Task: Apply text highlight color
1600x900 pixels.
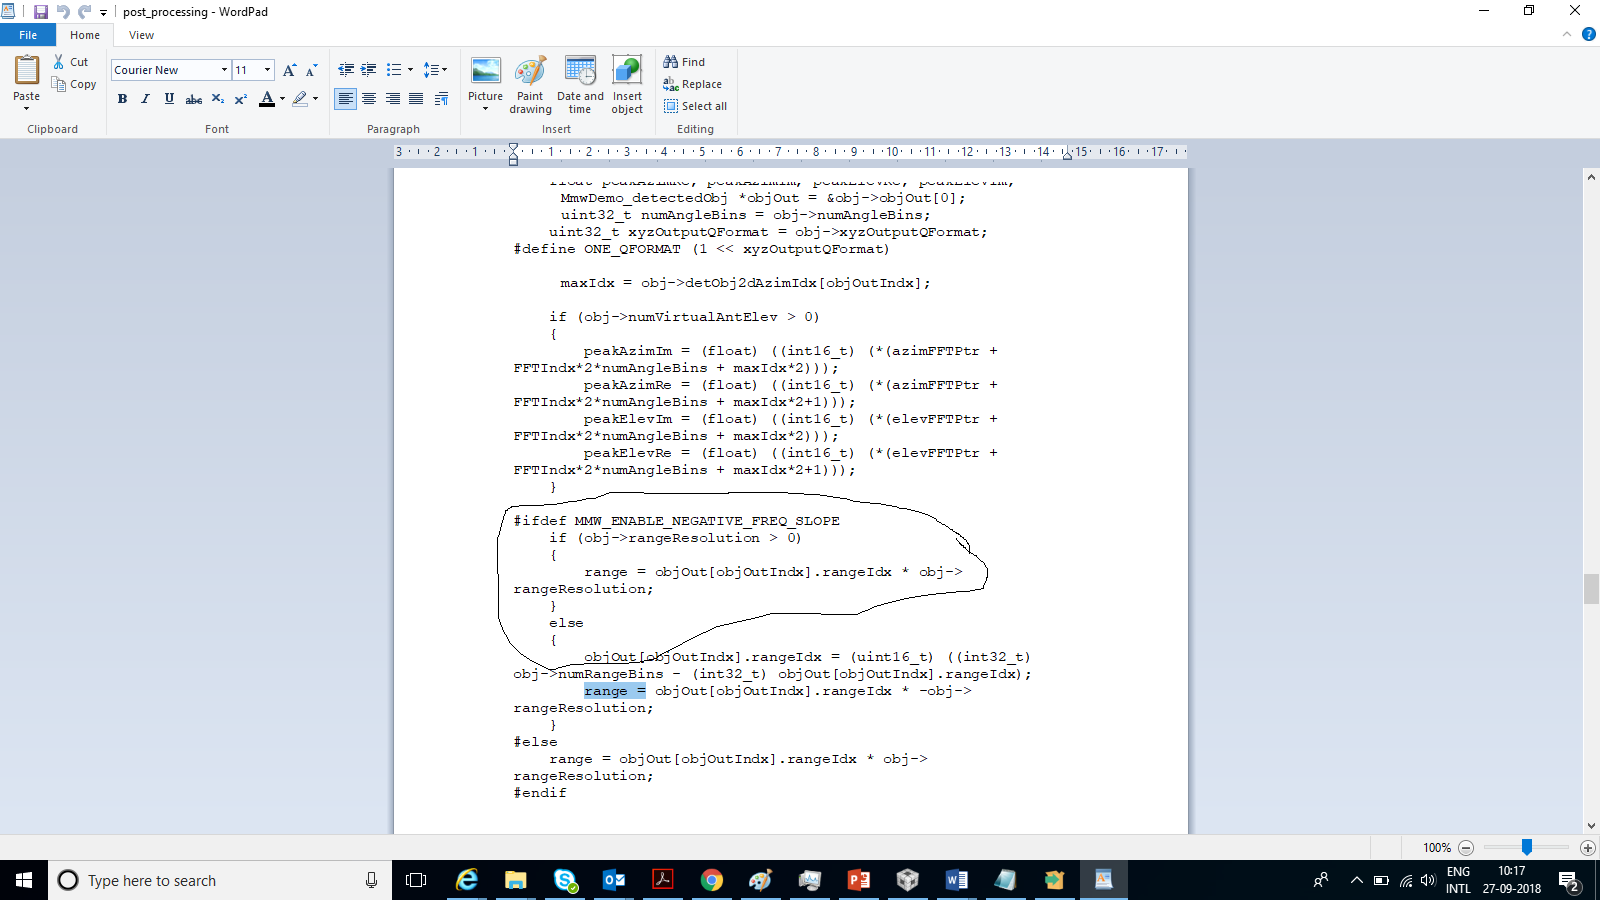Action: coord(300,99)
